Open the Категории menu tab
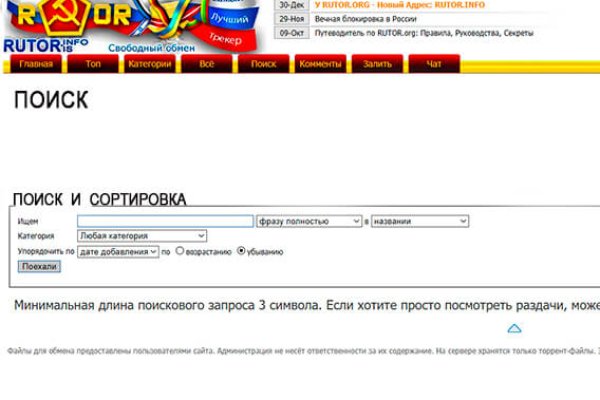Viewport: 600px width, 400px height. click(x=149, y=65)
